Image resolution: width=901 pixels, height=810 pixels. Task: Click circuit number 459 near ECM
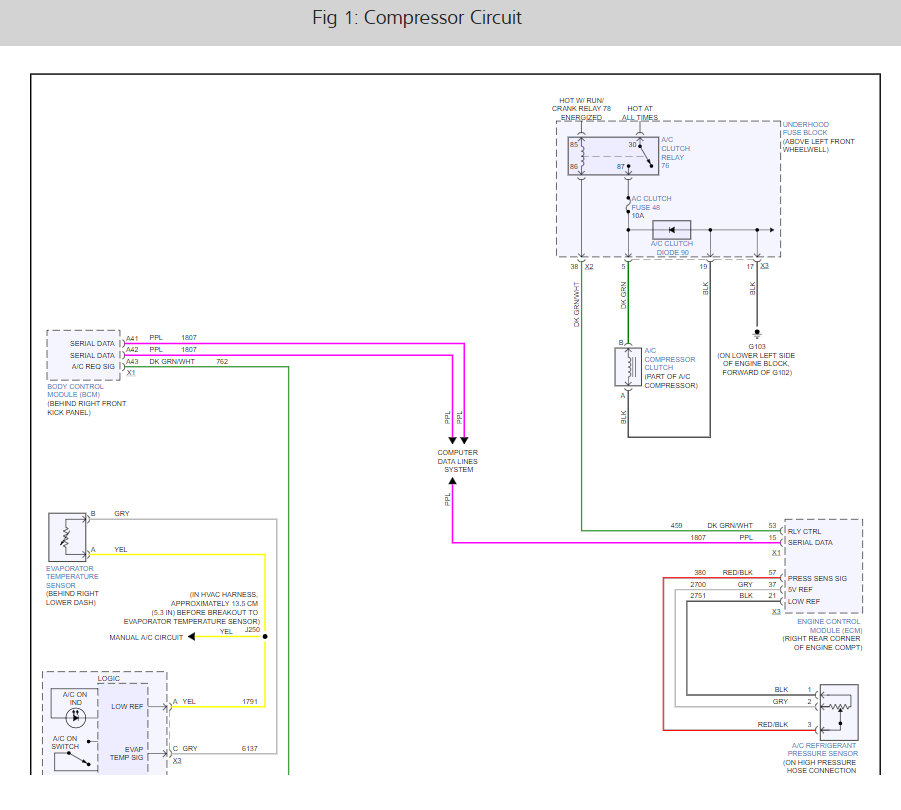pos(676,526)
